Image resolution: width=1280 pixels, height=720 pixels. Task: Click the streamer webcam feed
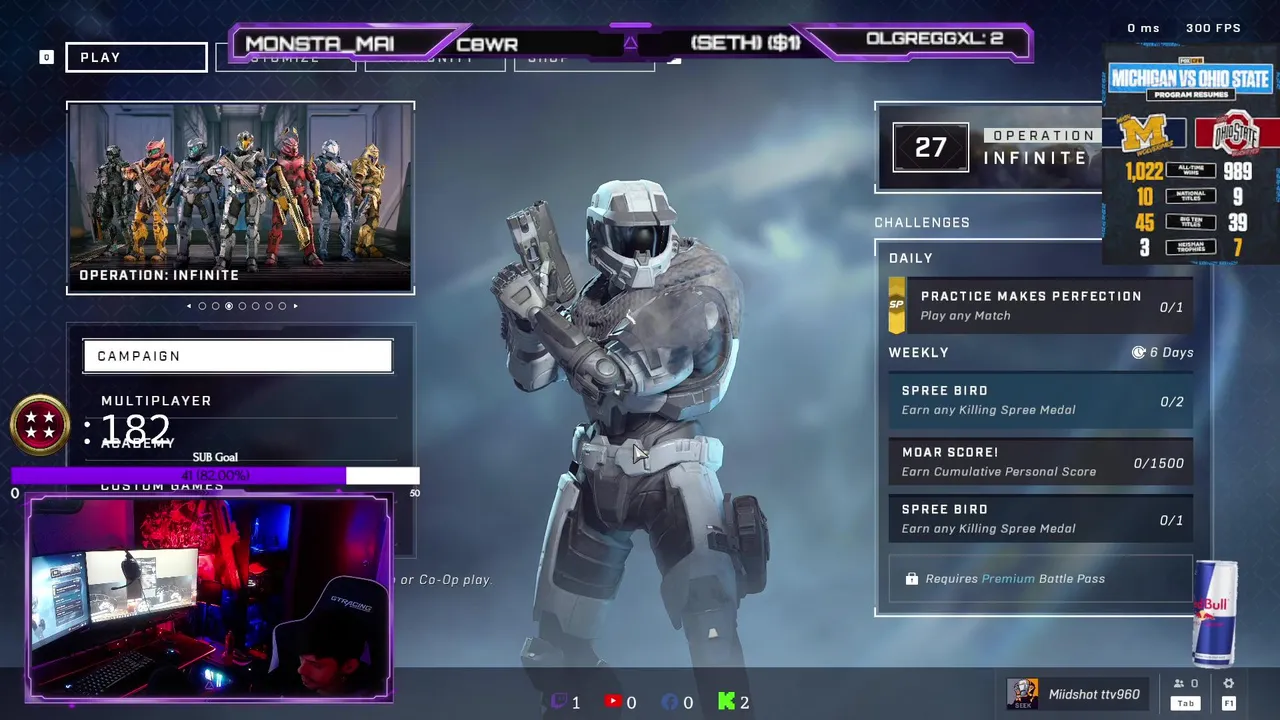(x=209, y=597)
